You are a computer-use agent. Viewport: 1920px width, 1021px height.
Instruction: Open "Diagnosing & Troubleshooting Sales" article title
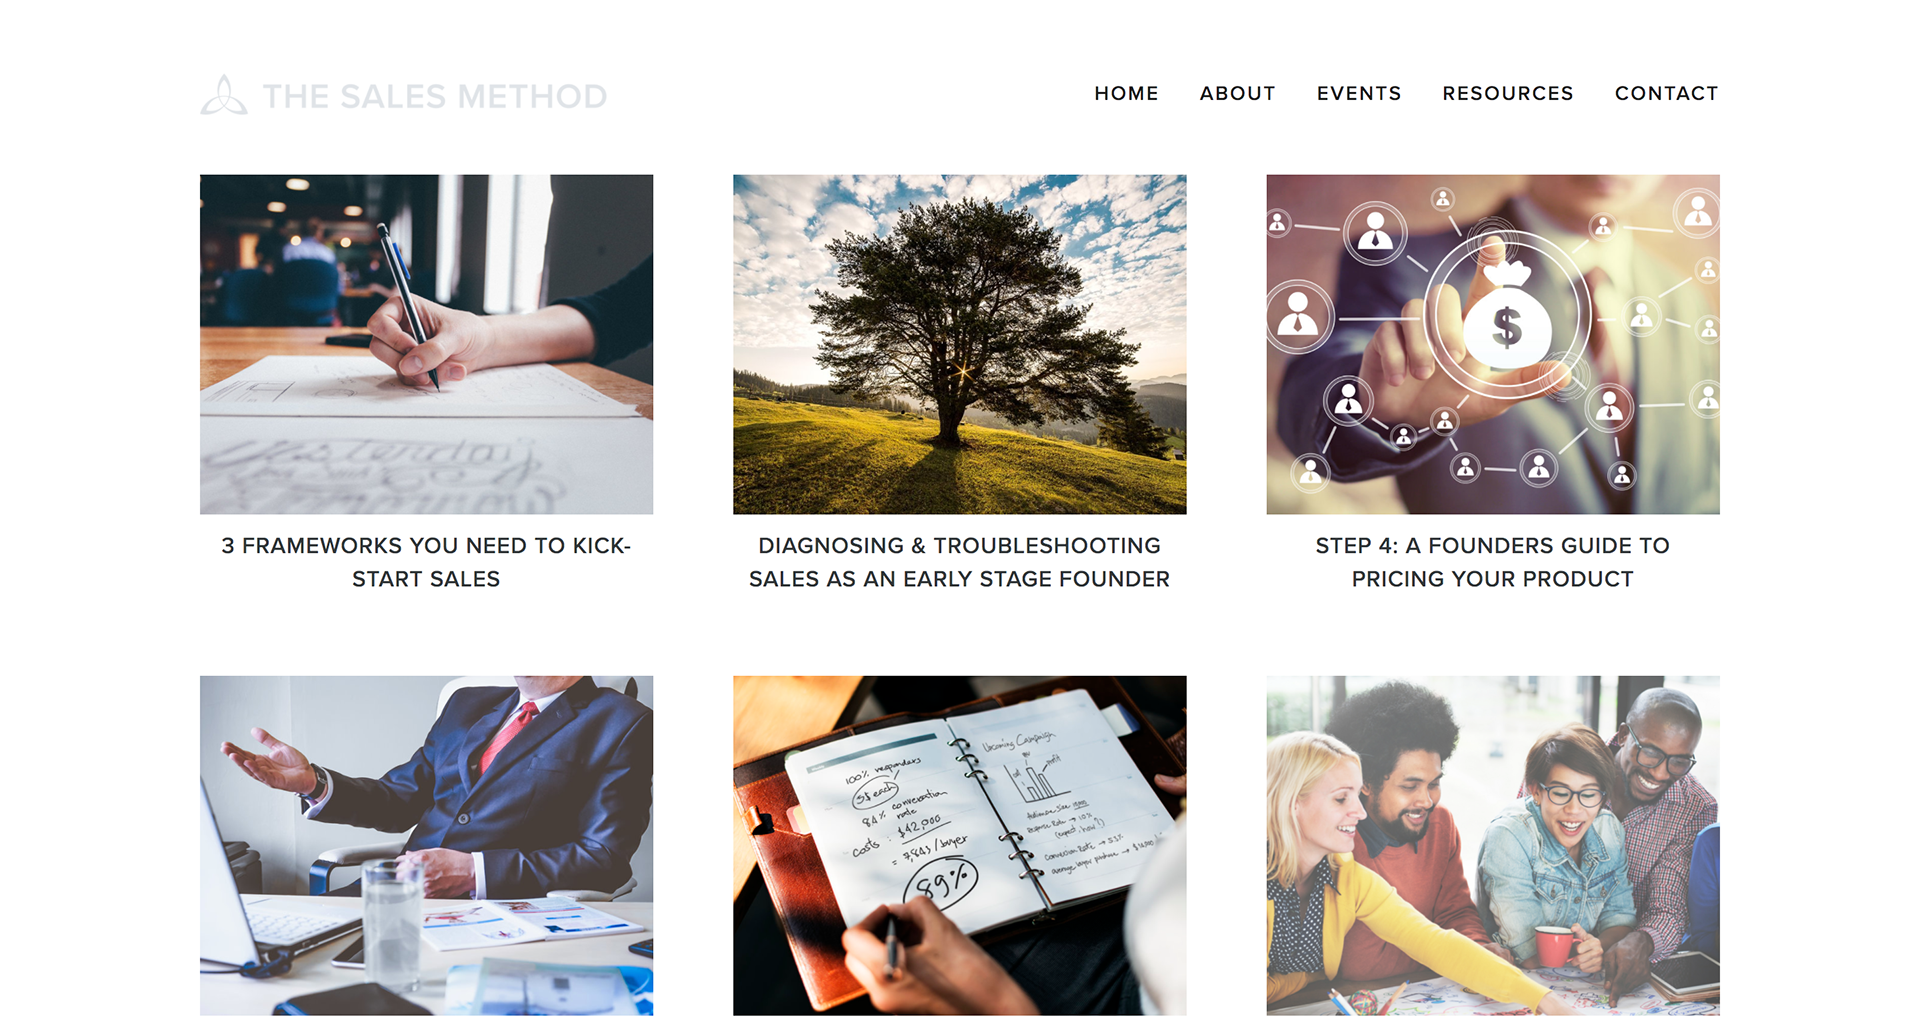(960, 562)
